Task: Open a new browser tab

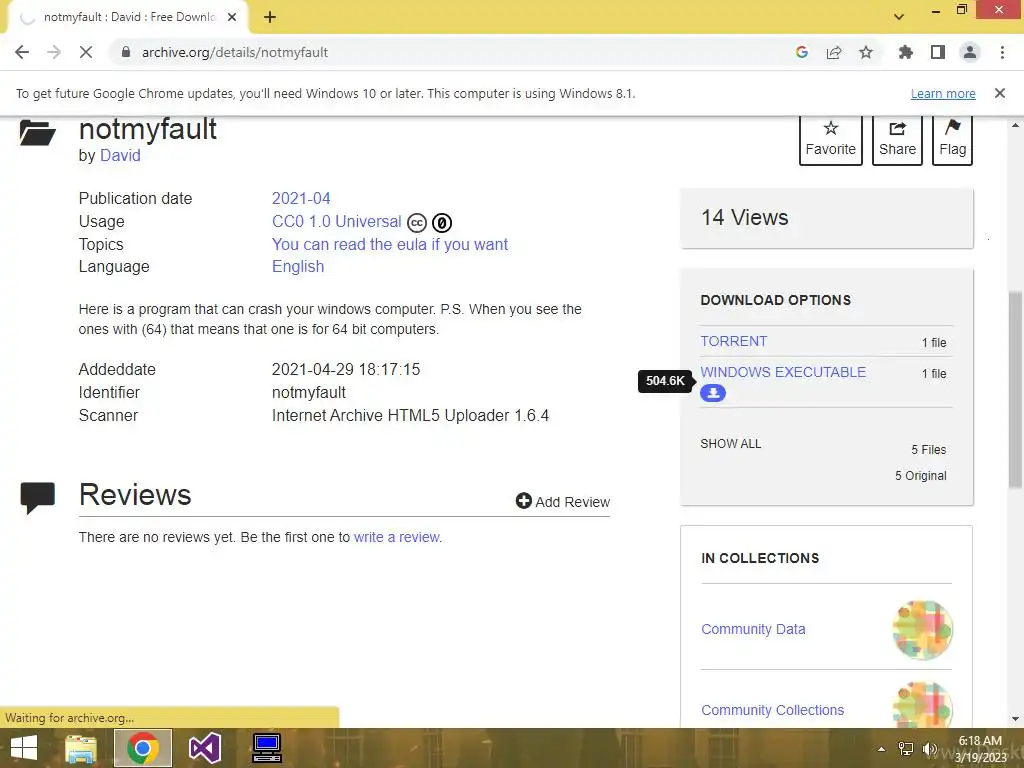Action: [270, 18]
